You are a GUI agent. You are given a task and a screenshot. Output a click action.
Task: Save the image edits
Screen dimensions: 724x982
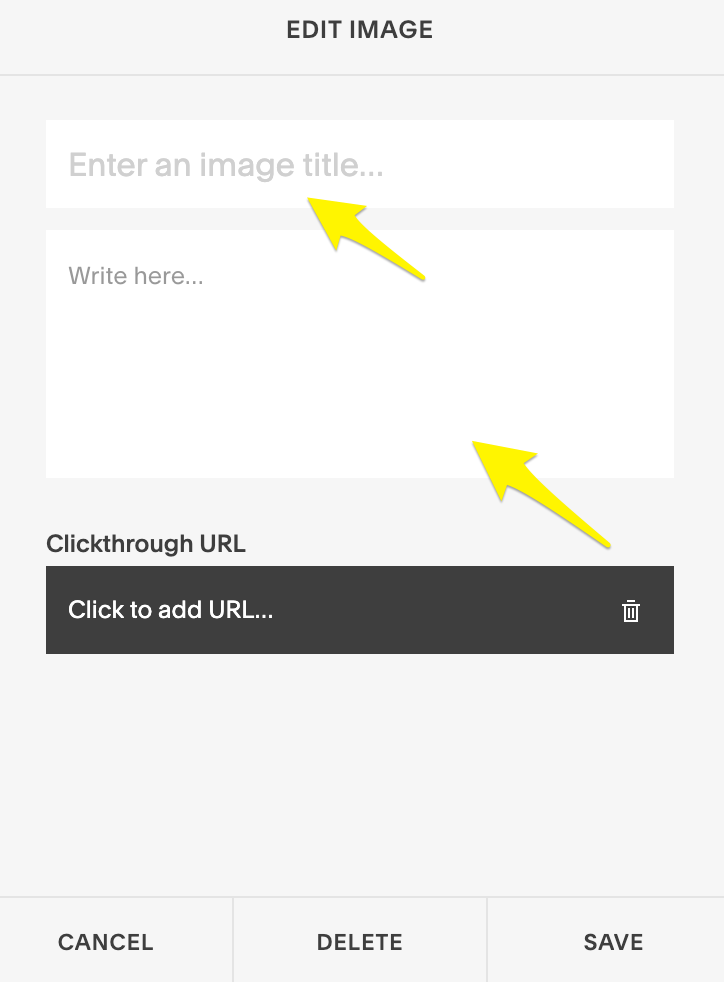click(613, 942)
